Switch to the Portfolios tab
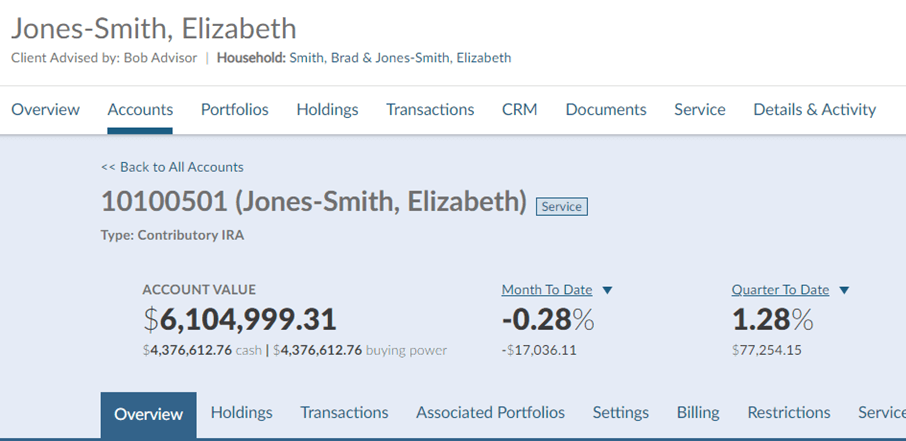906x441 pixels. click(x=234, y=110)
